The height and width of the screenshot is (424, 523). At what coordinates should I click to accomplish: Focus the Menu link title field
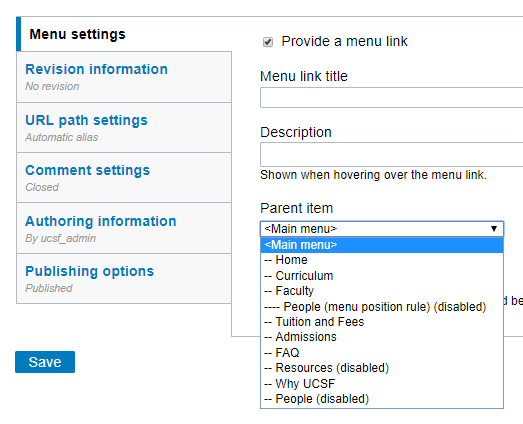click(x=392, y=98)
